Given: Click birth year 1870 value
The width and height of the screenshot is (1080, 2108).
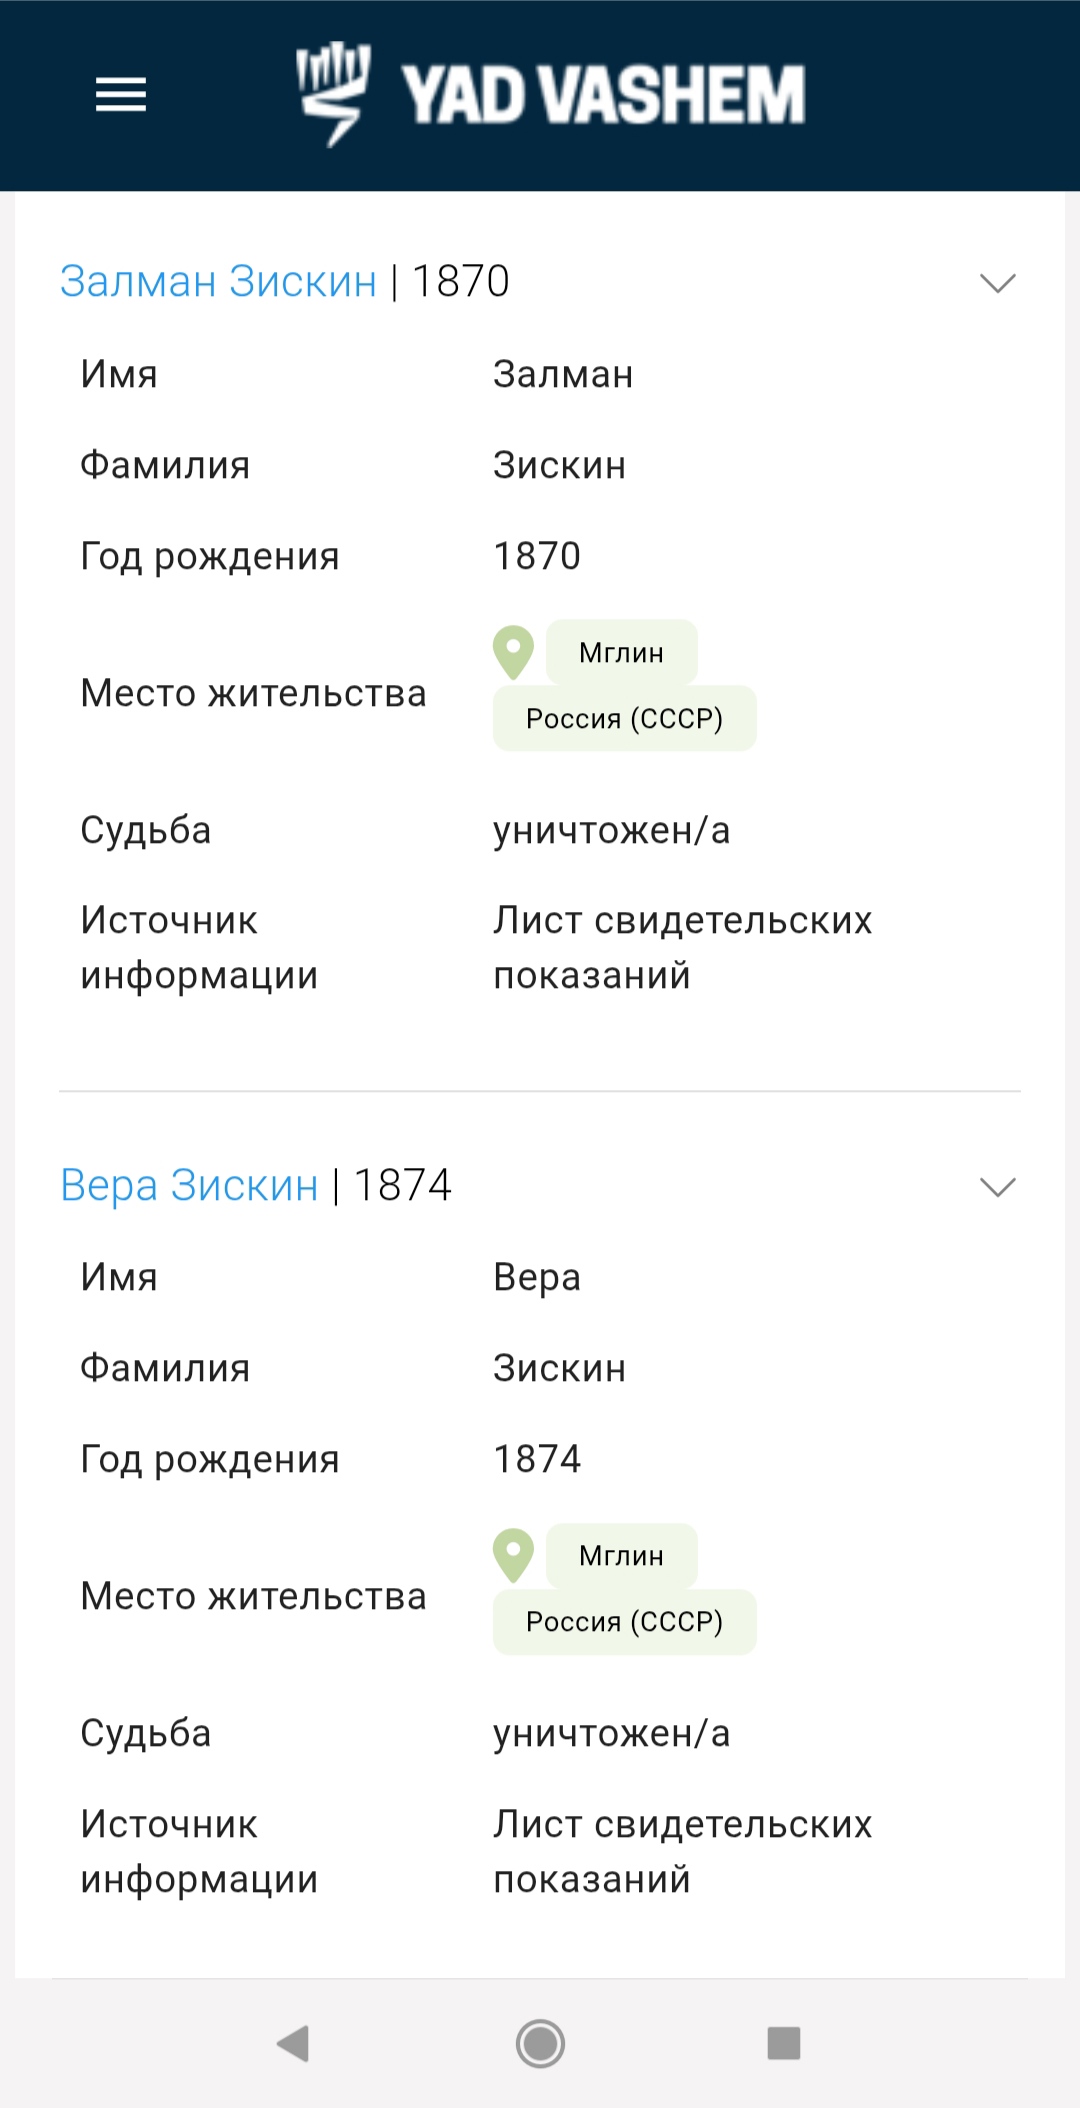Looking at the screenshot, I should point(537,556).
